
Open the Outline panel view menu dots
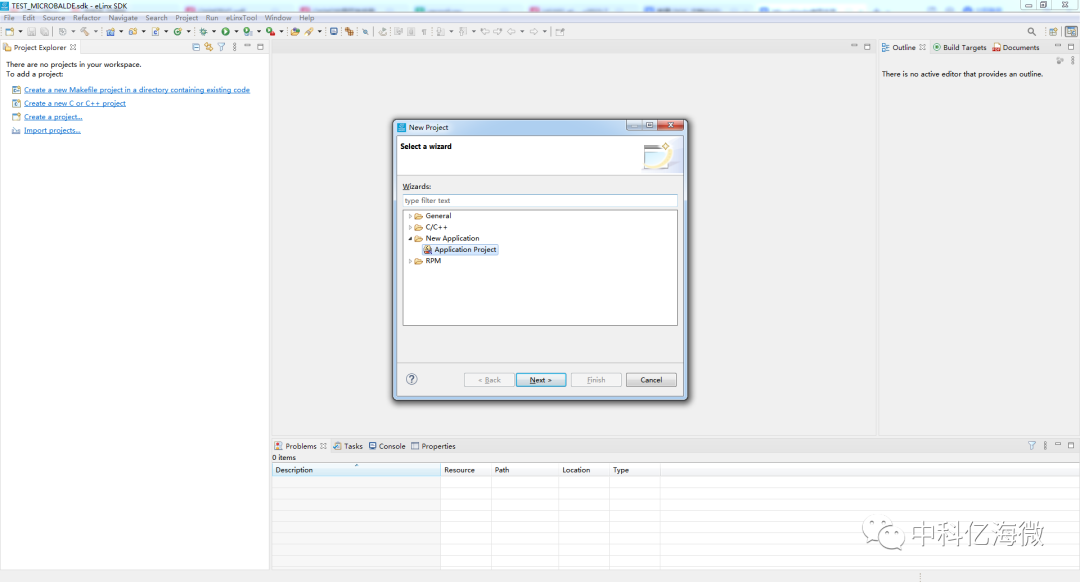coord(1072,61)
